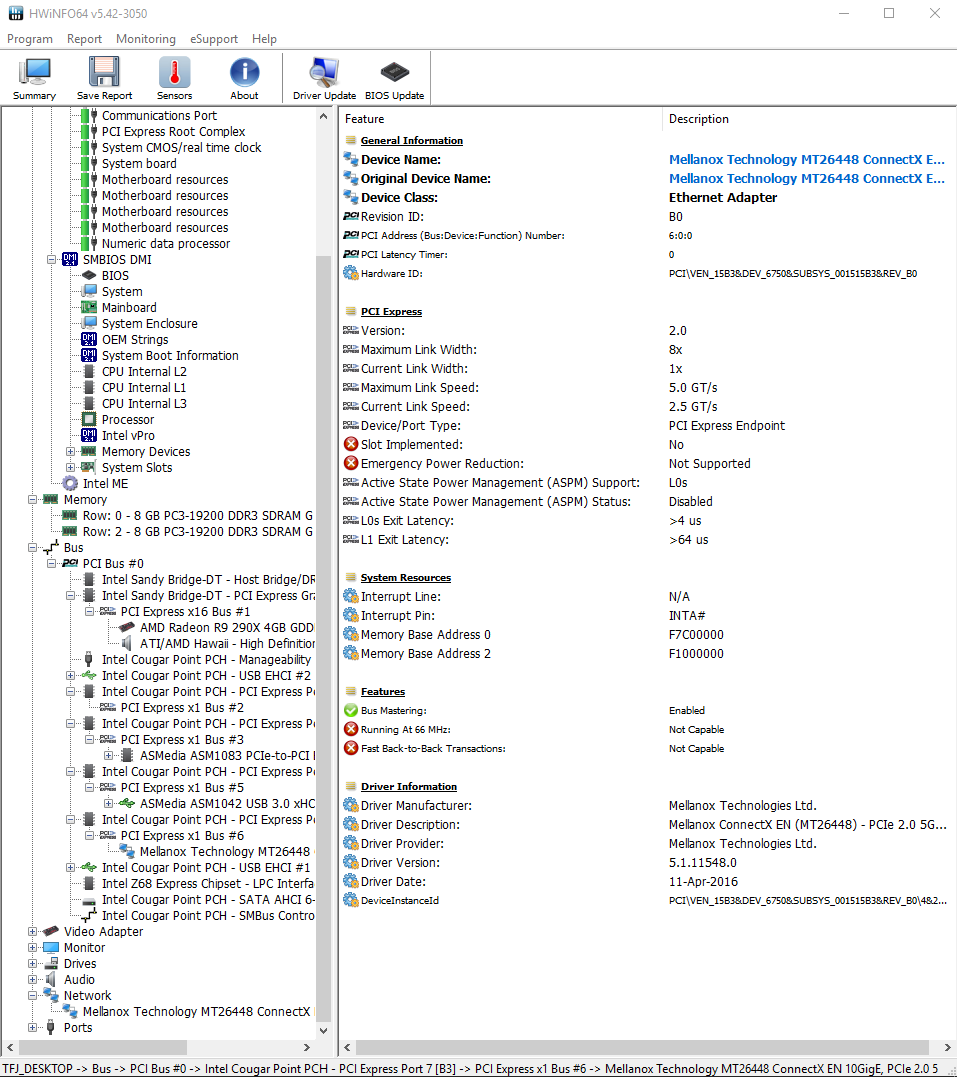This screenshot has height=1077, width=957.
Task: Select Intel Cougar Point PCH SATA AHCI entry
Action: (x=208, y=900)
